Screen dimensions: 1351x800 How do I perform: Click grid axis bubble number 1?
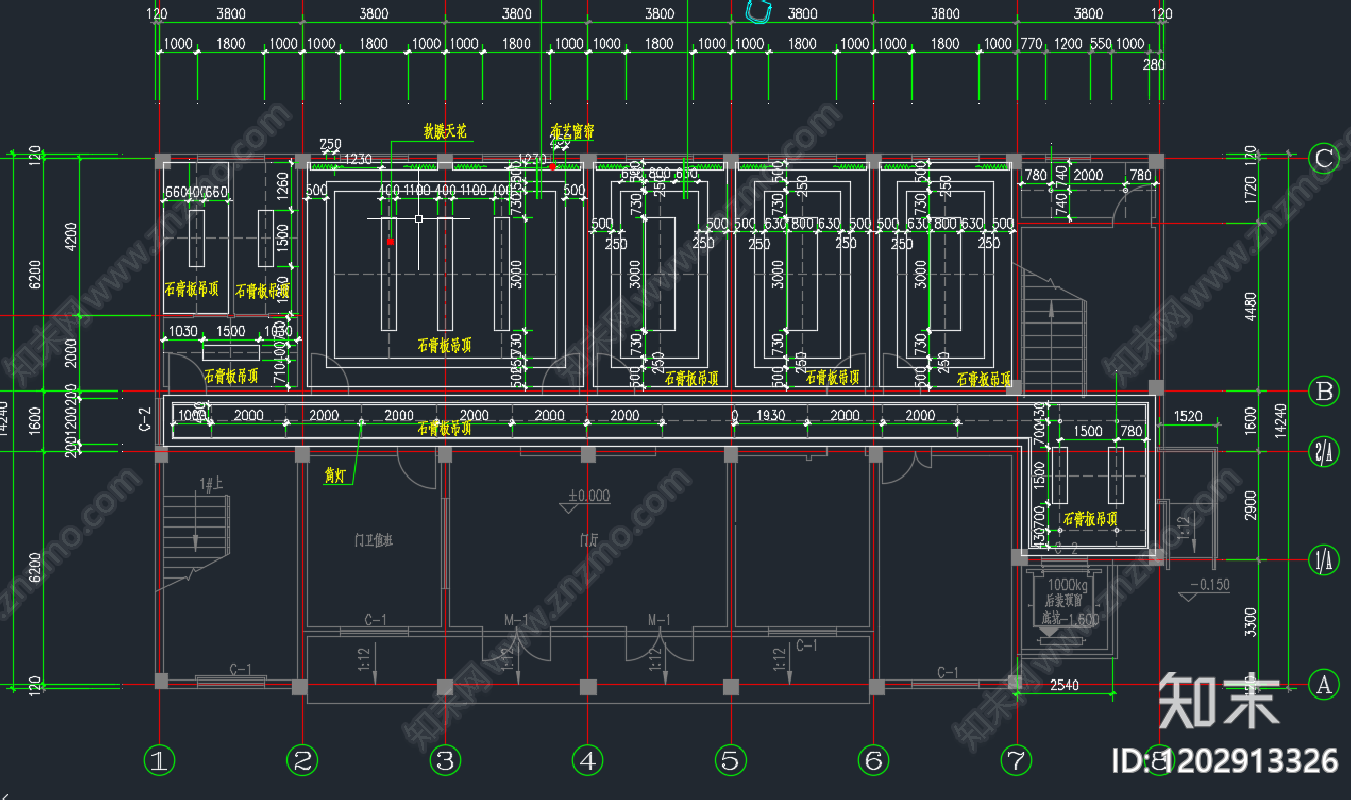coord(159,761)
